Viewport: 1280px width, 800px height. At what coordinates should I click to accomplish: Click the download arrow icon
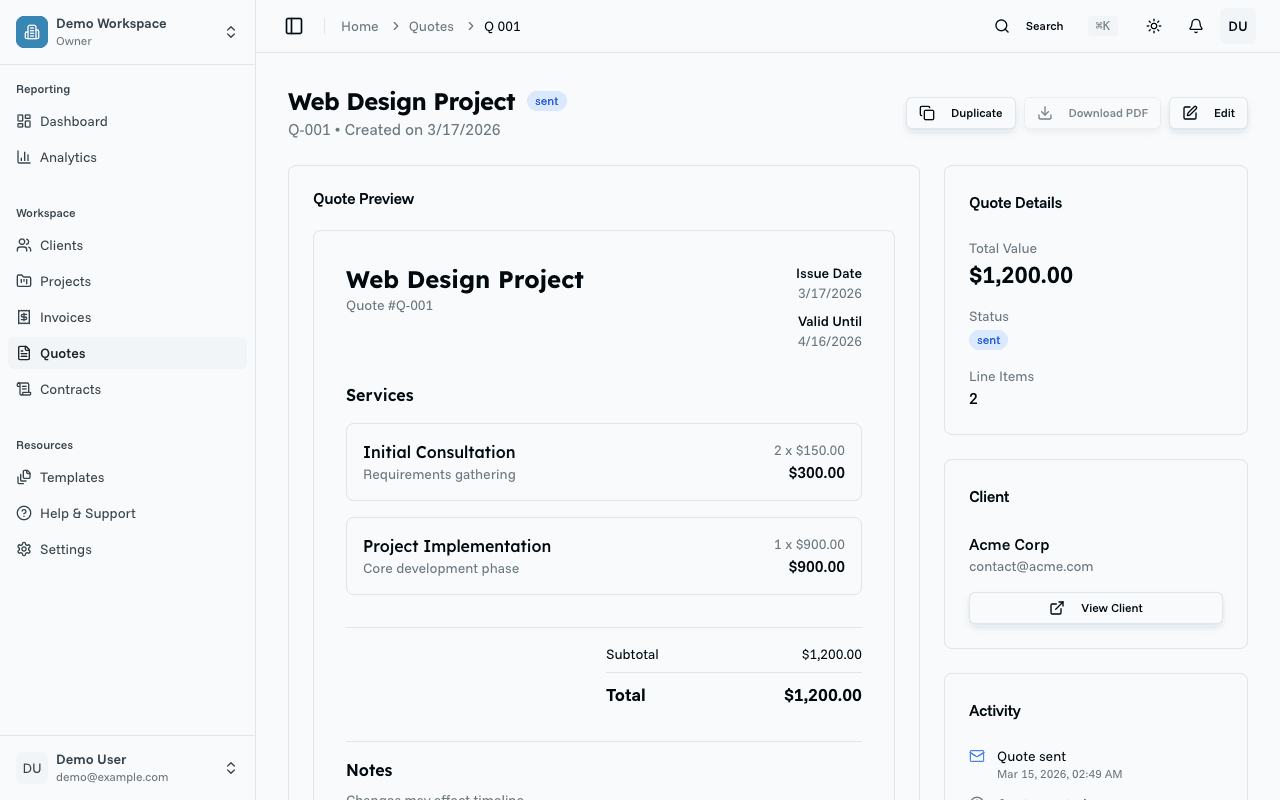[x=1045, y=113]
